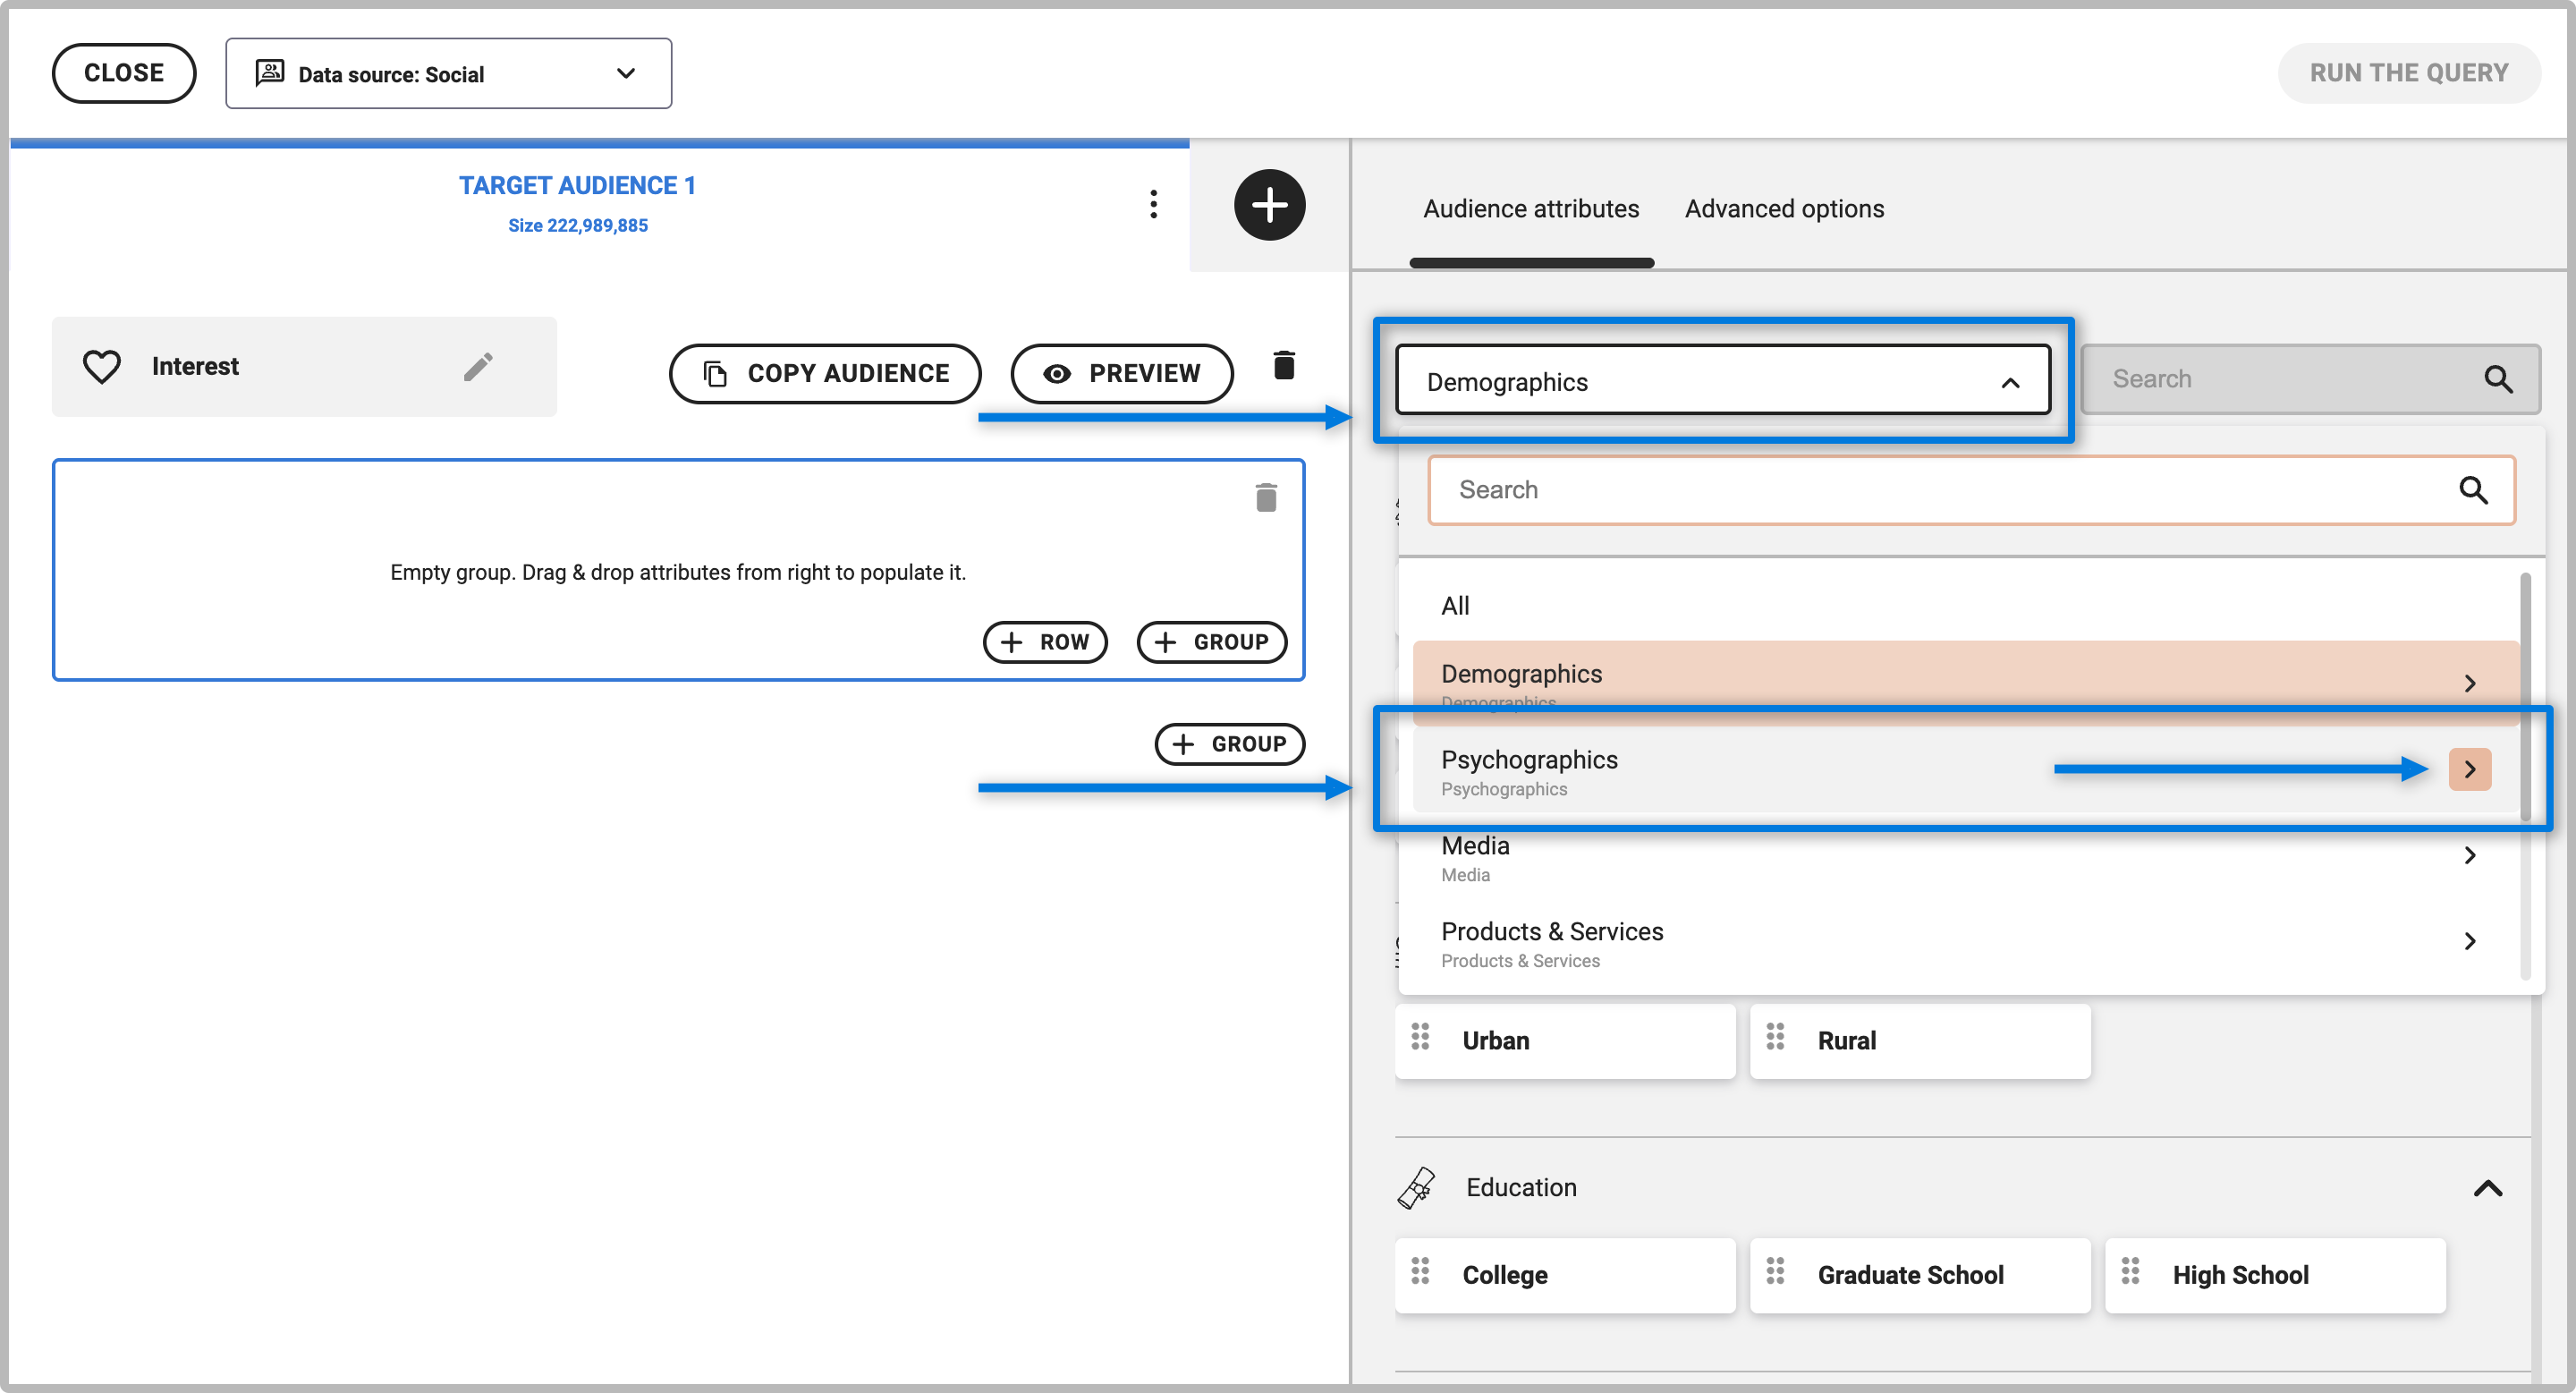Click the black plus add-audience icon
This screenshot has width=2576, height=1393.
1268,205
